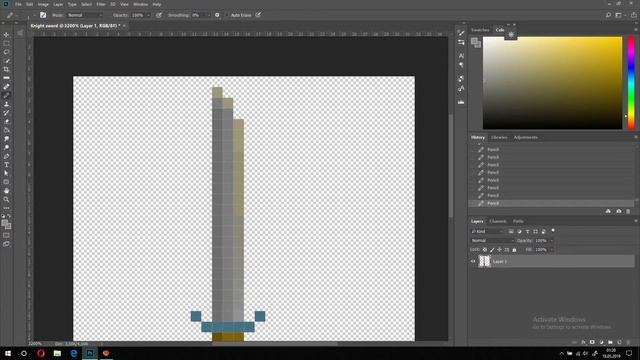Image resolution: width=640 pixels, height=360 pixels.
Task: Open the Opacity slider dropdown in options bar
Action: (x=148, y=15)
